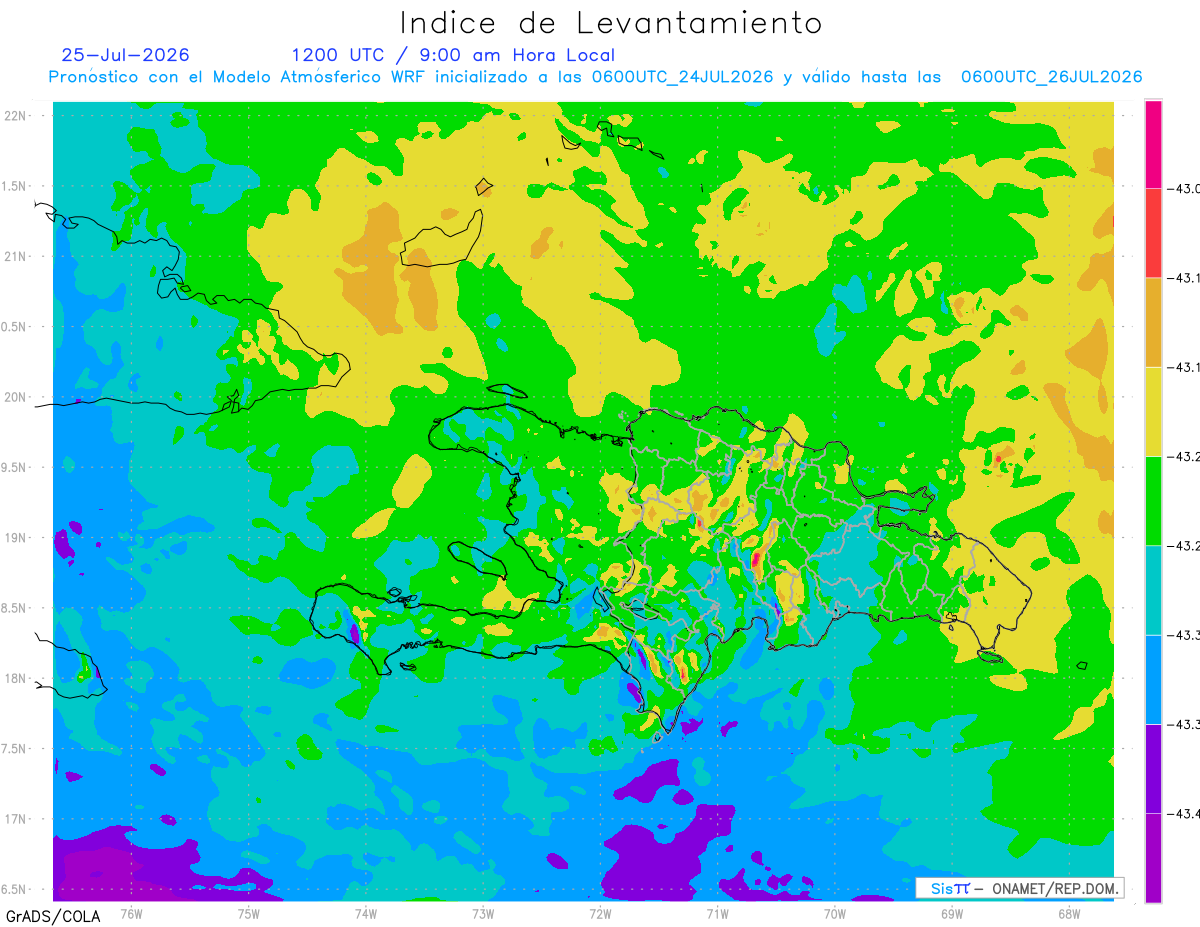Screen dimensions: 1200x927
Task: Select the "7.5N" latitude tick label
Action: click(14, 749)
